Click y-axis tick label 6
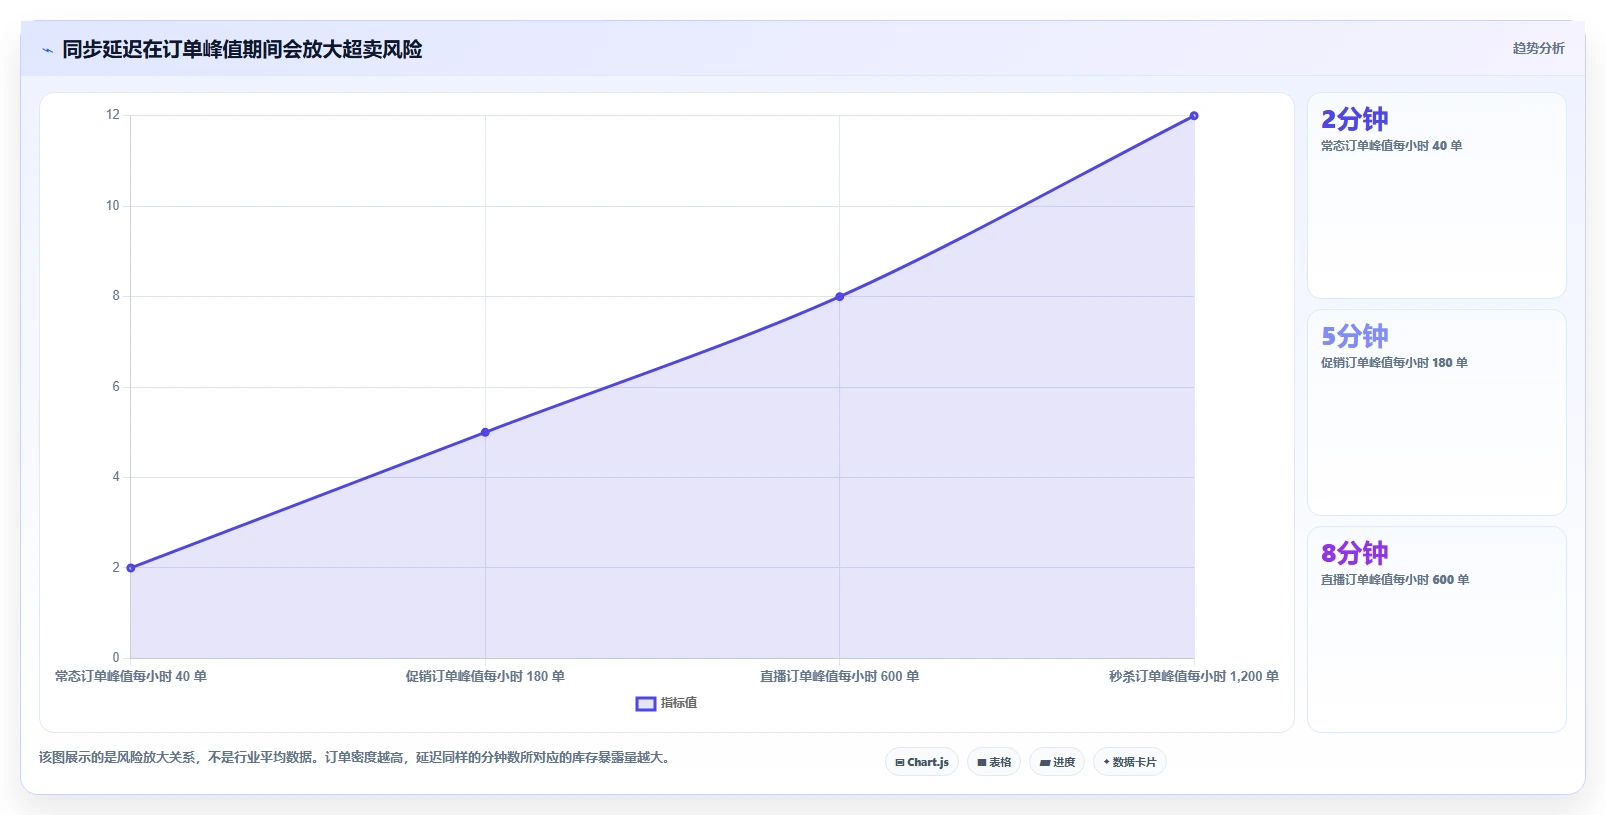Screen dimensions: 1606x815 [116, 387]
